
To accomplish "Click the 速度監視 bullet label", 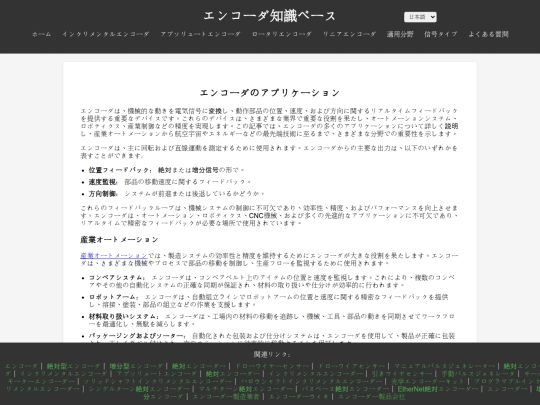I will [102, 181].
